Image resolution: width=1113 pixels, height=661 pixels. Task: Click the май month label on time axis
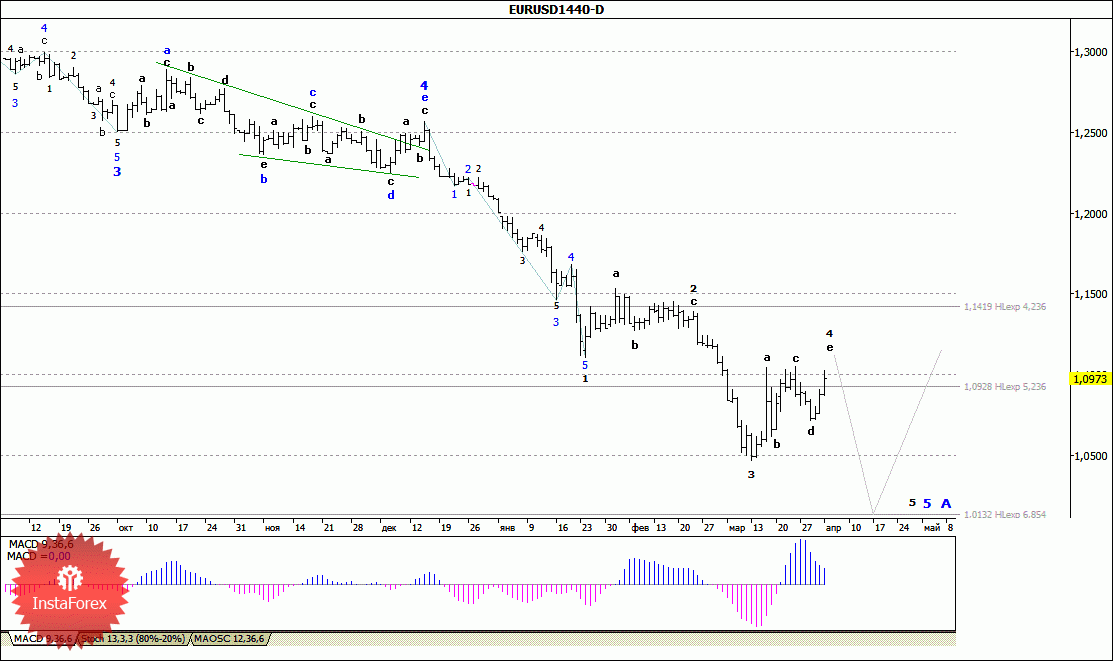coord(931,528)
